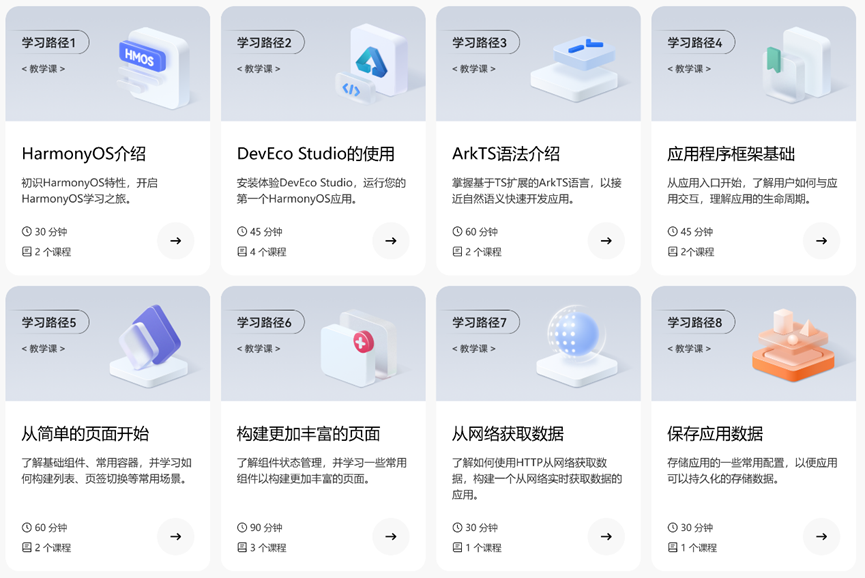Select the 学习路径4 label
The width and height of the screenshot is (865, 578).
click(695, 42)
